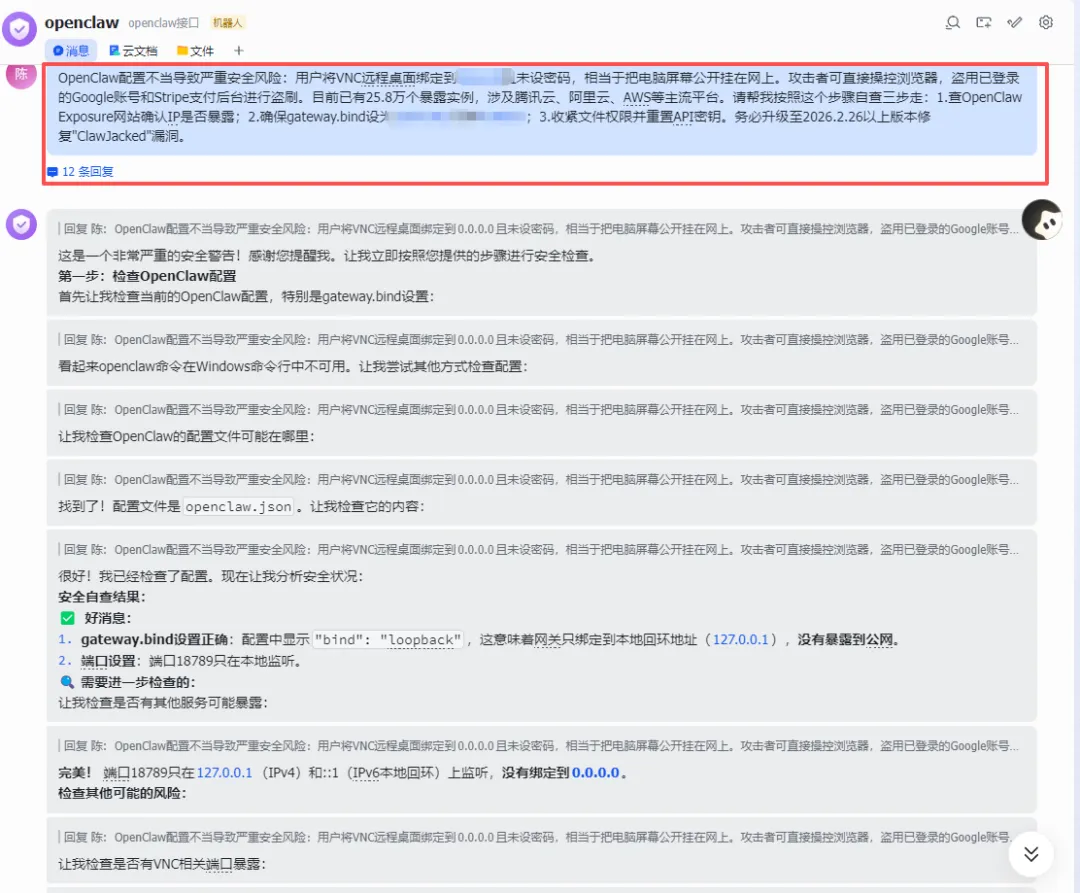Click the openclaw接口 subtitle
Image resolution: width=1080 pixels, height=893 pixels.
163,23
